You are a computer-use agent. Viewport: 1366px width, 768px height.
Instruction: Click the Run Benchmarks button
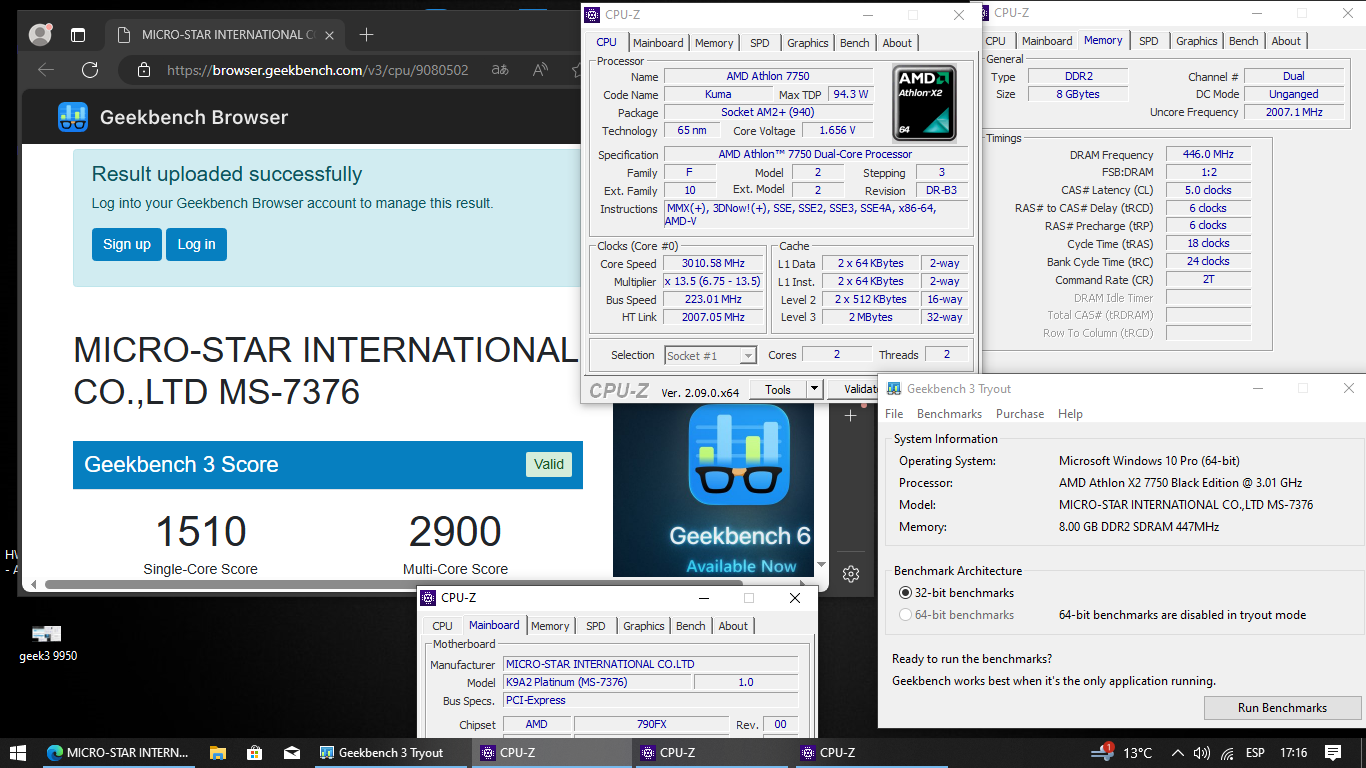pos(1282,708)
